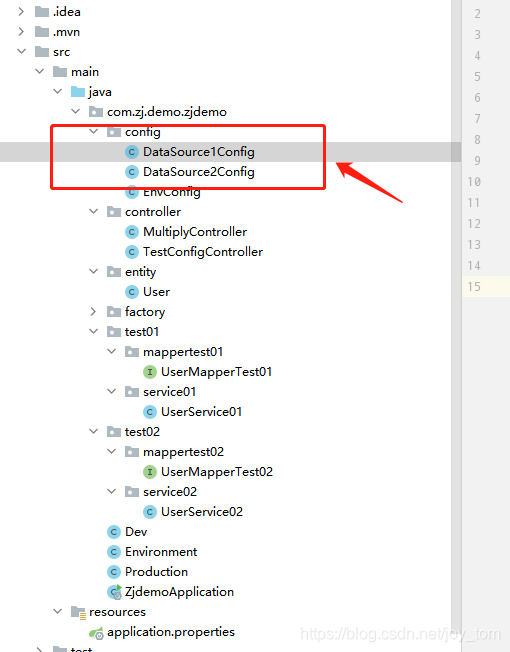Collapse the controller package
The height and width of the screenshot is (652, 510).
coord(94,211)
